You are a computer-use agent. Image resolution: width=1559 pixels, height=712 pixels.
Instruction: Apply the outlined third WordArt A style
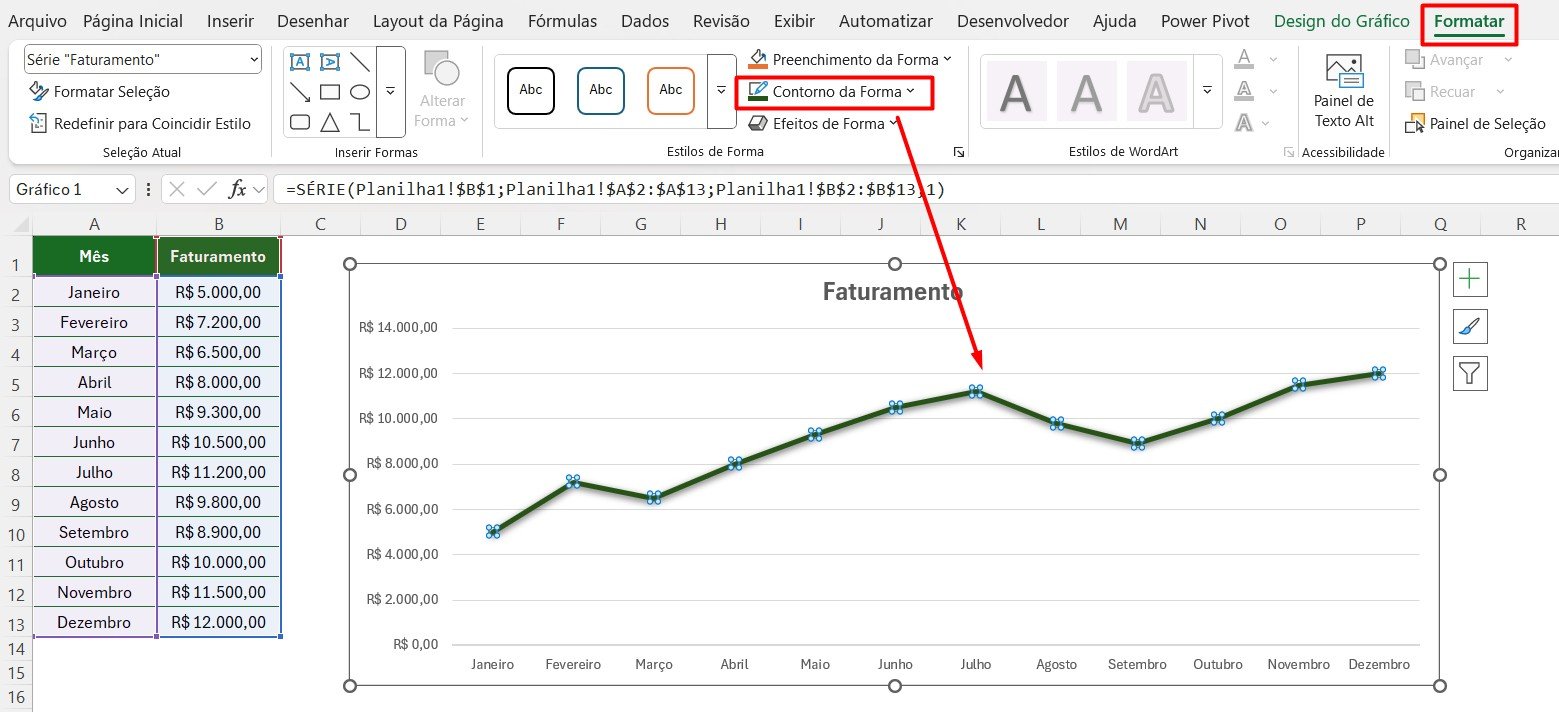(x=1157, y=91)
